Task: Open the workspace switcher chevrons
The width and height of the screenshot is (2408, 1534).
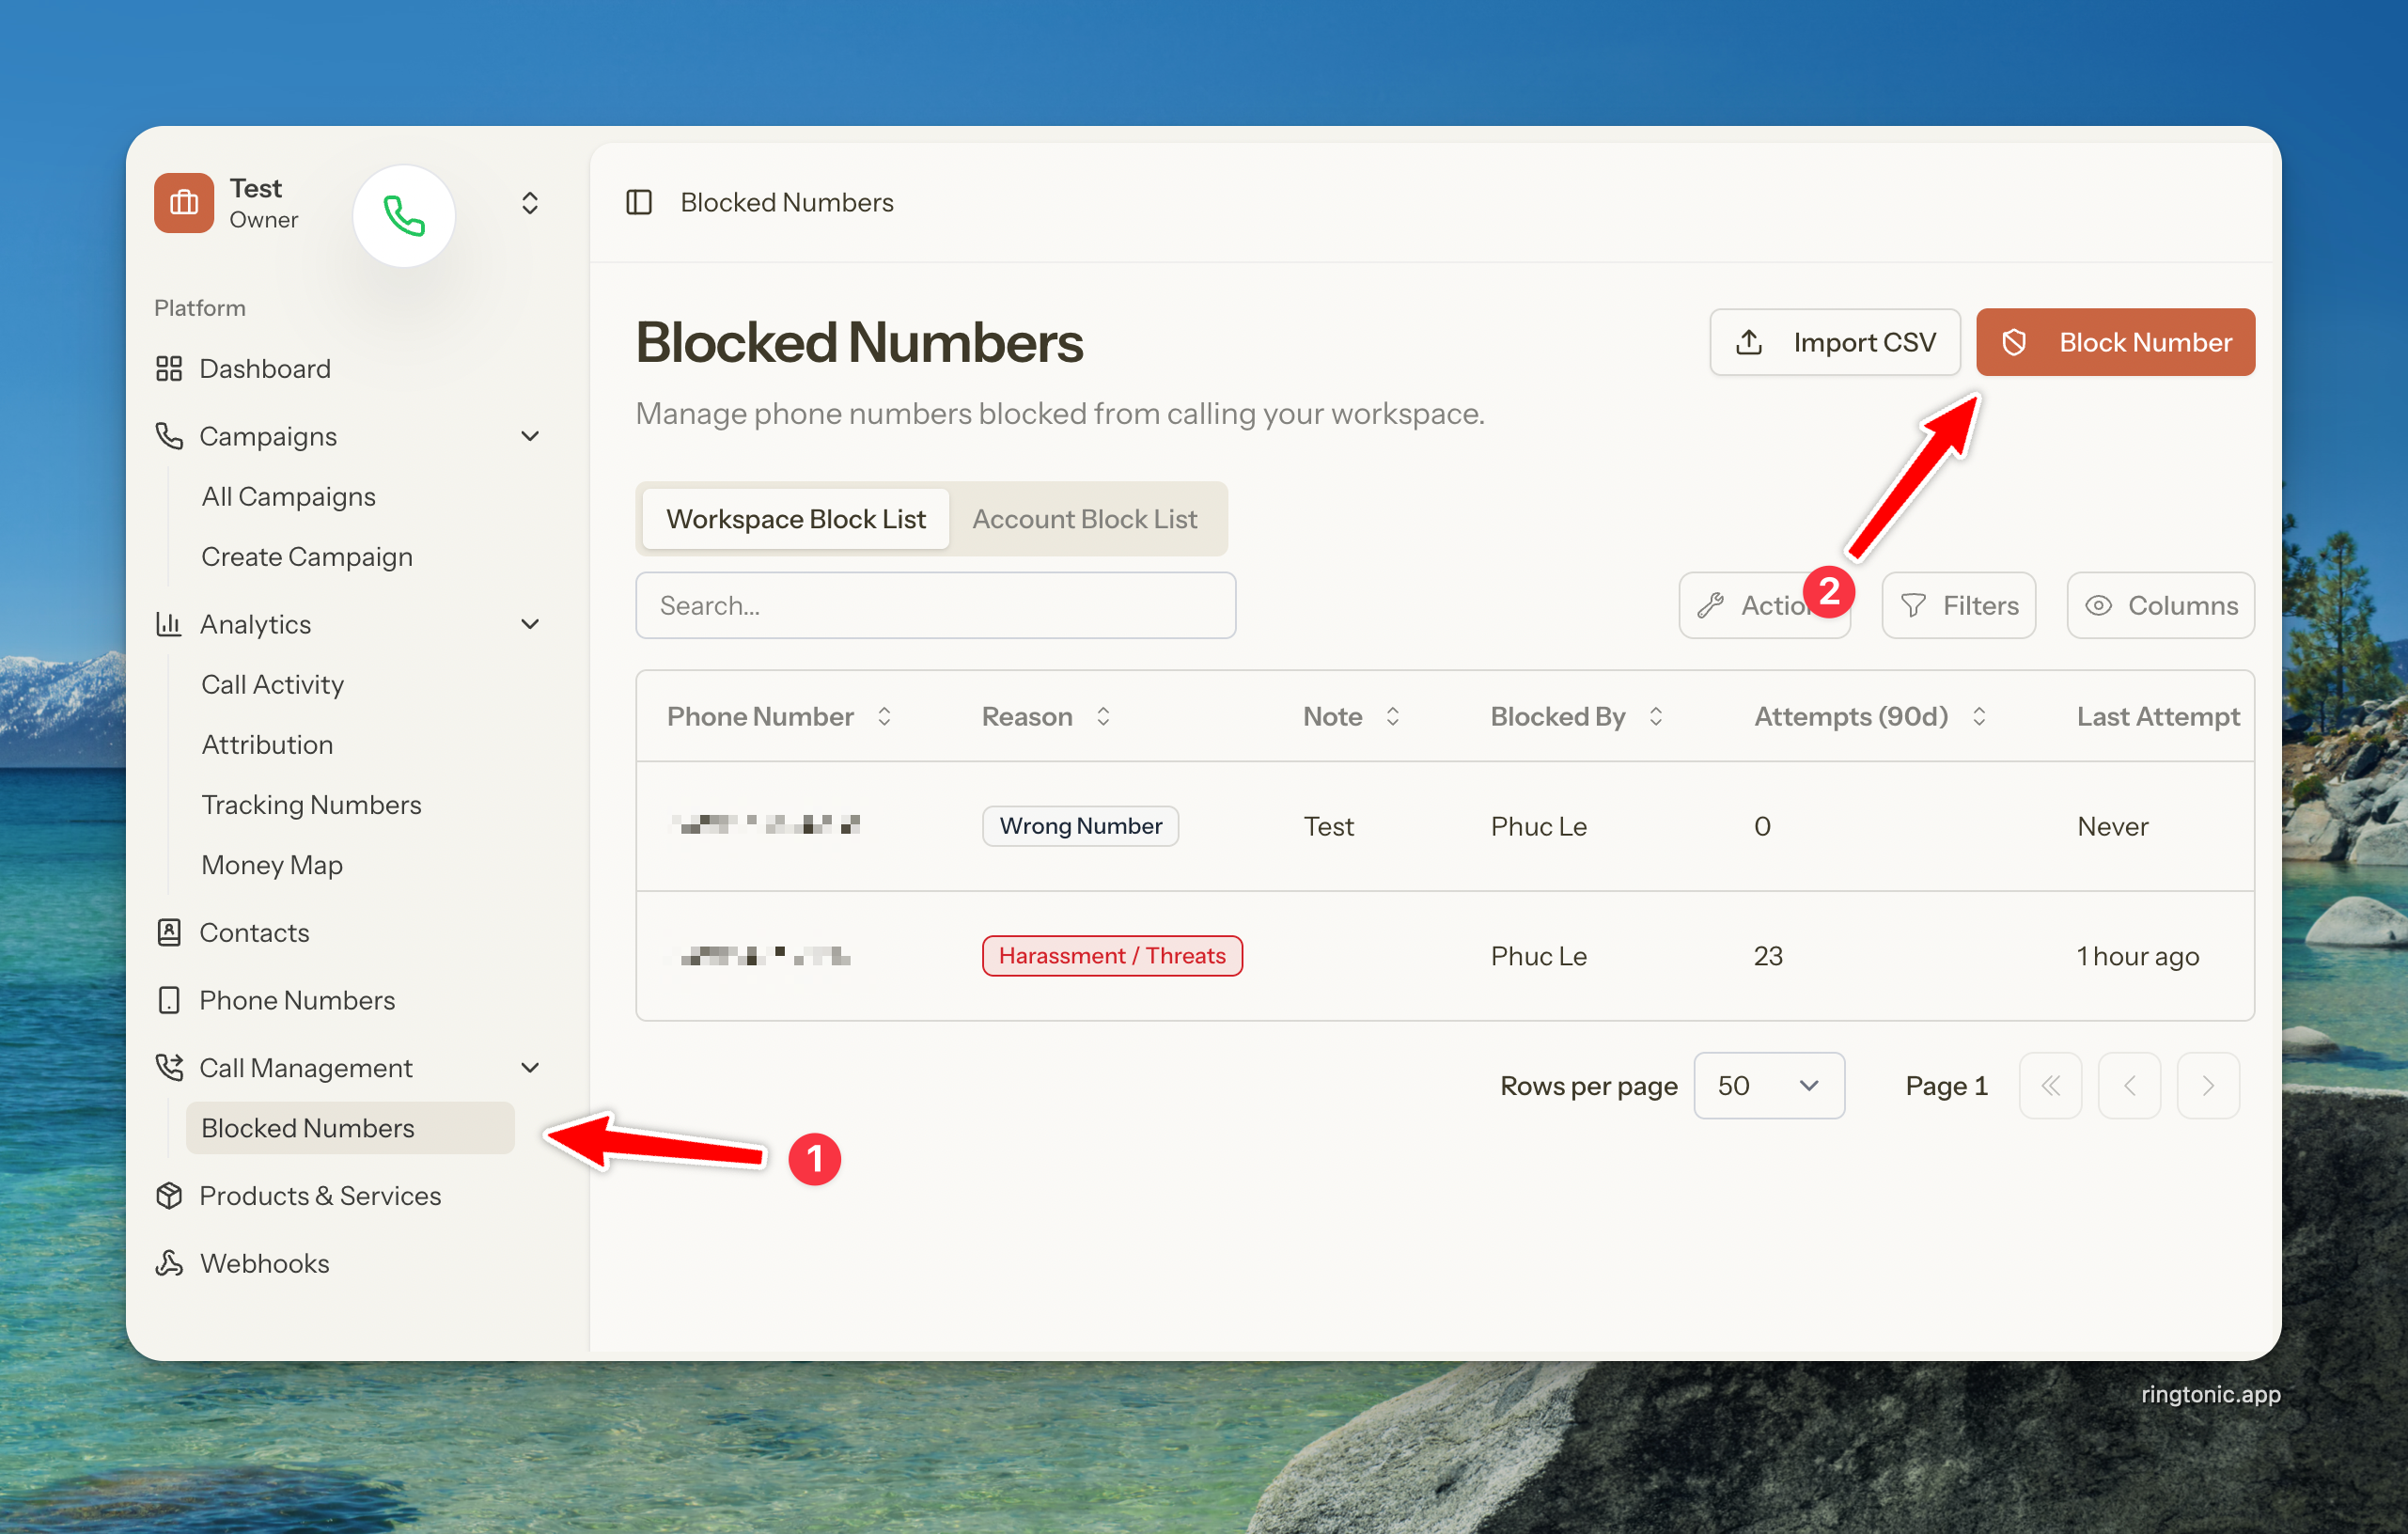Action: coord(530,203)
